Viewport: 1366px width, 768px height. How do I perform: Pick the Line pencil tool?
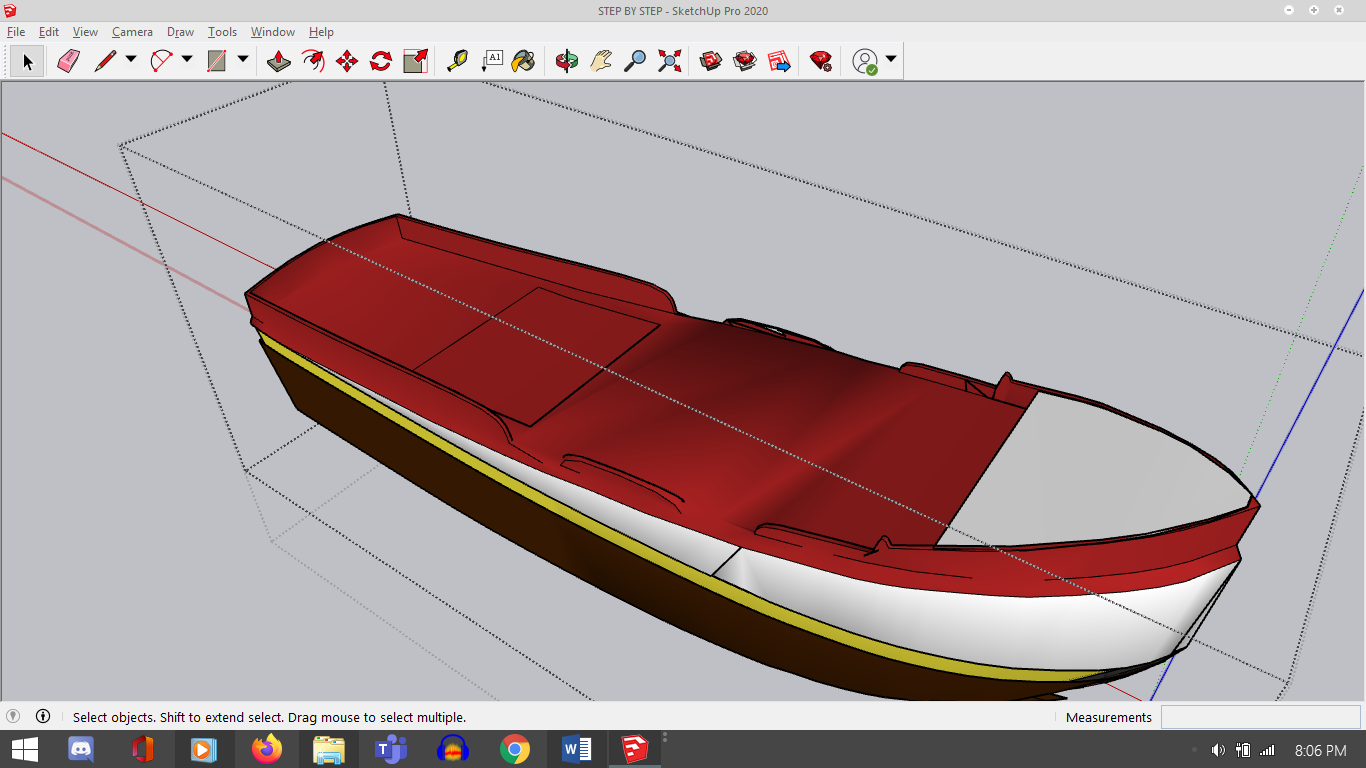pos(105,61)
